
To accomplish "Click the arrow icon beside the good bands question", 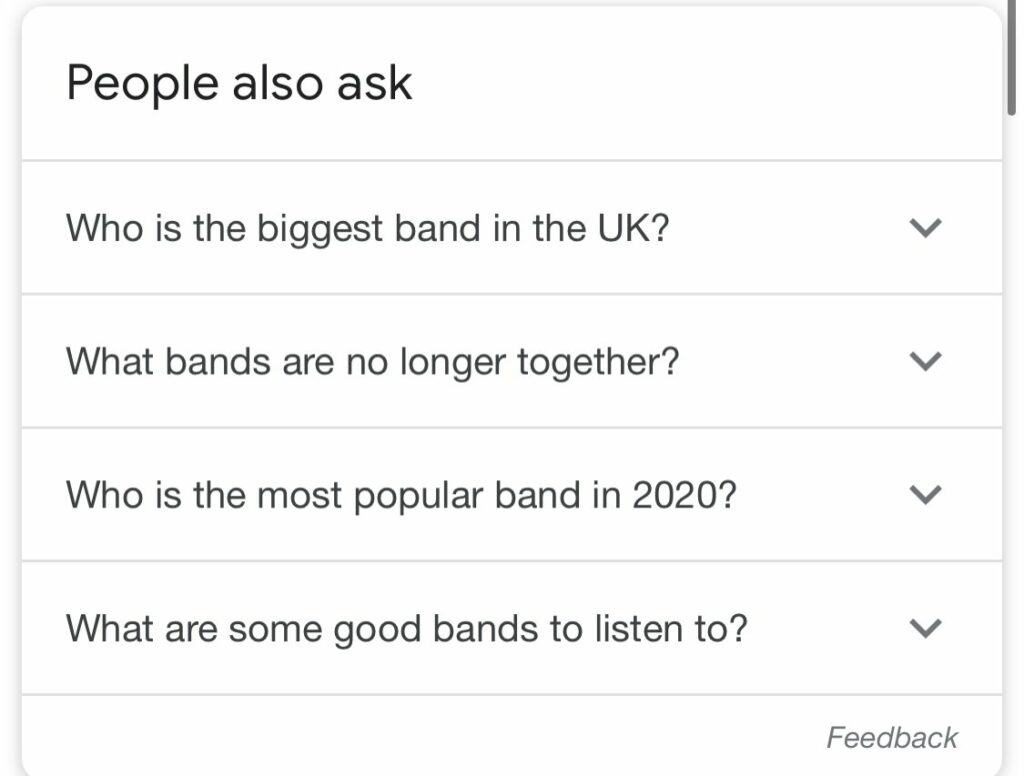I will 925,628.
